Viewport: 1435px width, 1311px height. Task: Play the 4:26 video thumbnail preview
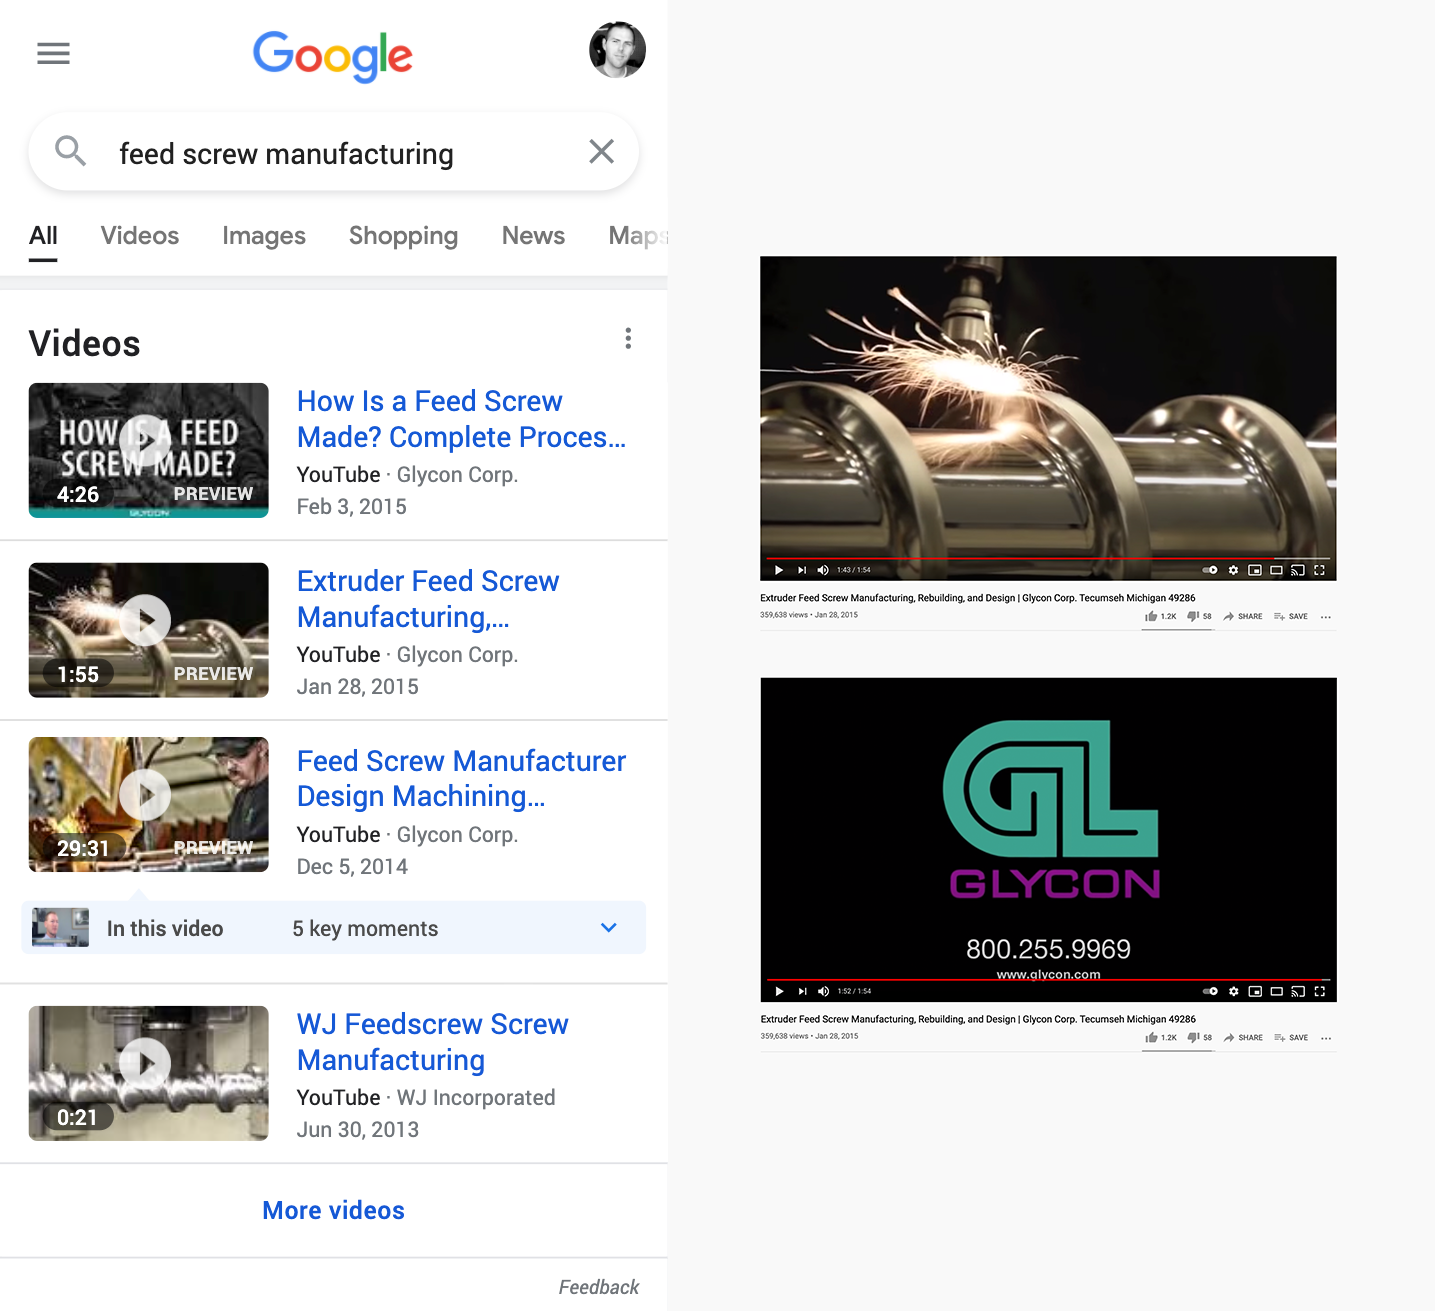point(148,450)
